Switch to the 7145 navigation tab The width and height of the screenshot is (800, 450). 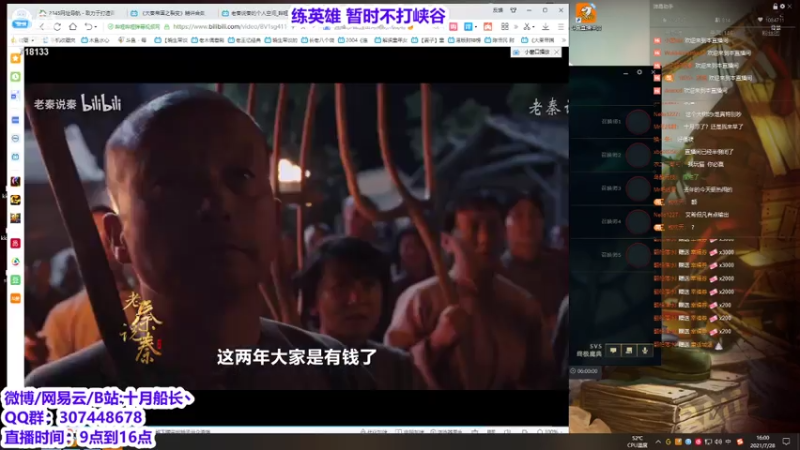[x=79, y=13]
